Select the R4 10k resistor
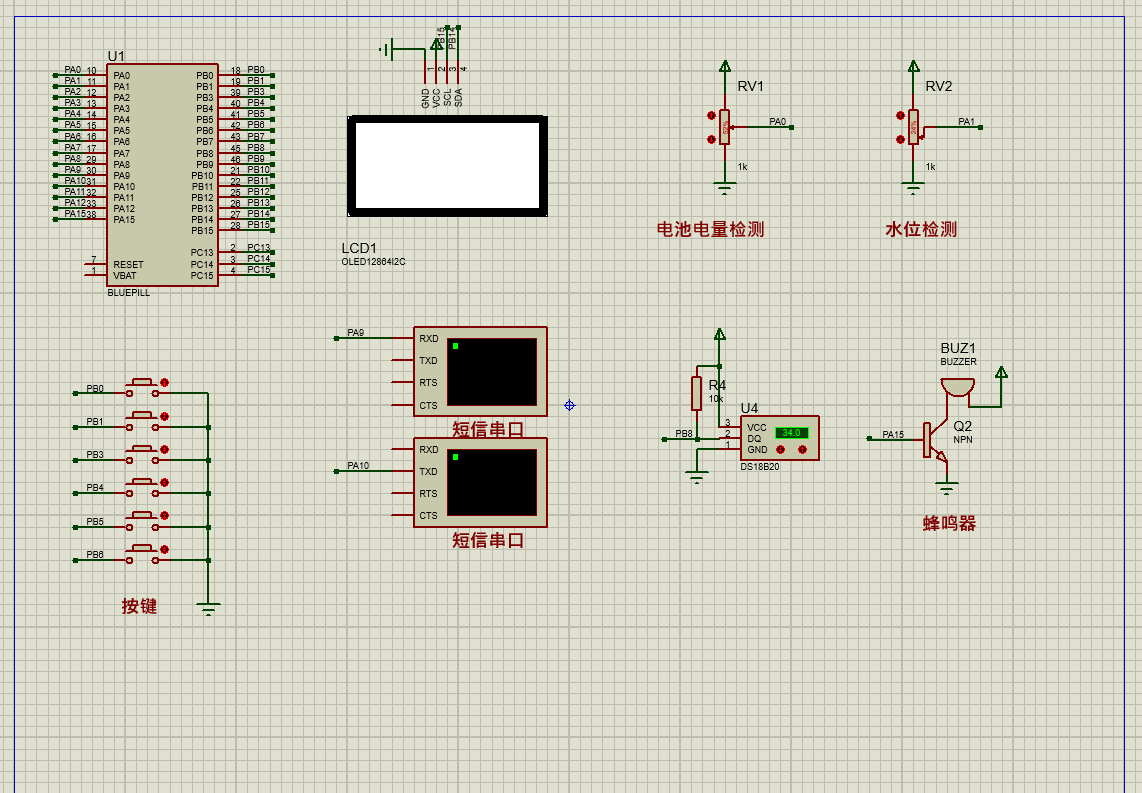1142x793 pixels. [x=696, y=394]
